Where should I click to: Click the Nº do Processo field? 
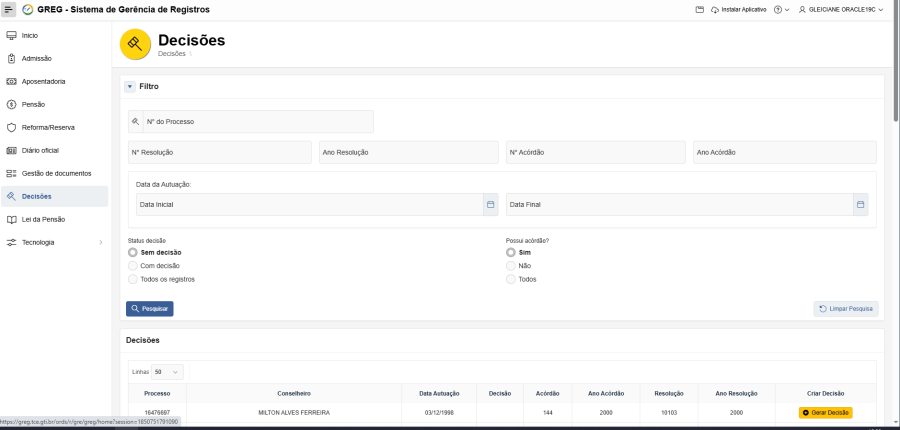click(x=256, y=121)
